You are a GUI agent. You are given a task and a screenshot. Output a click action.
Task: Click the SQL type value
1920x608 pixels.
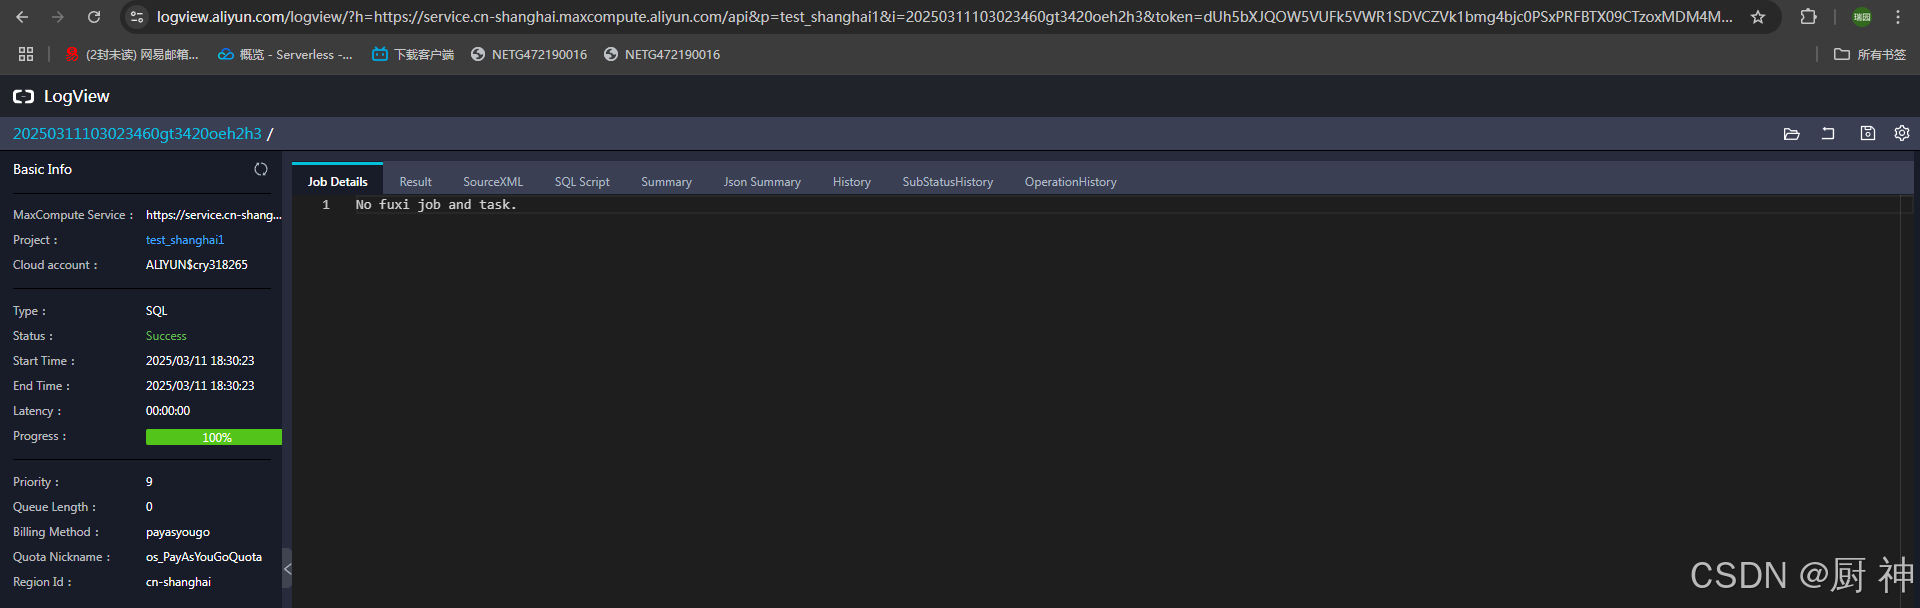pyautogui.click(x=157, y=311)
